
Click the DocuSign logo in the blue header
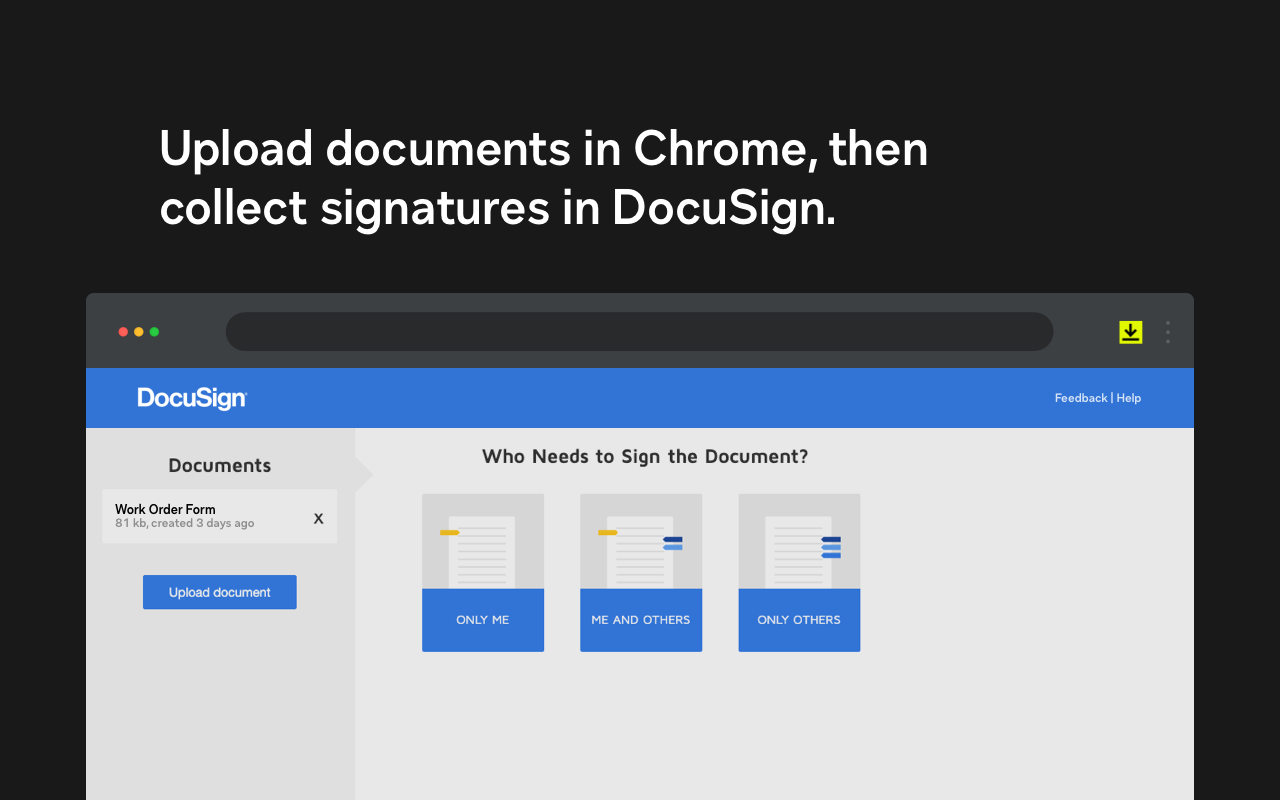(x=191, y=397)
